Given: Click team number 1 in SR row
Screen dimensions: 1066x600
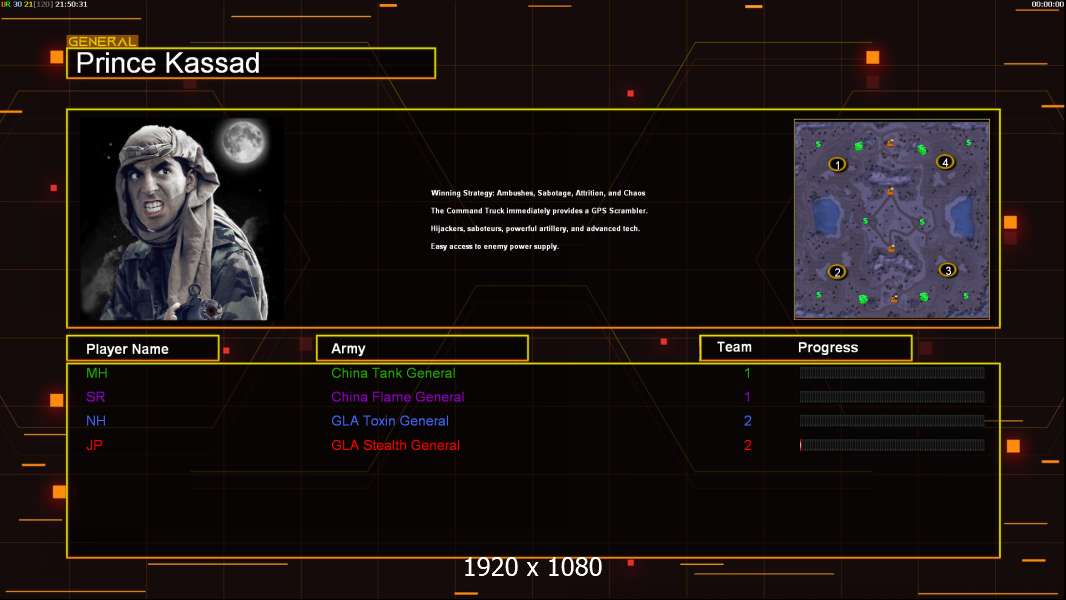Looking at the screenshot, I should pos(747,397).
